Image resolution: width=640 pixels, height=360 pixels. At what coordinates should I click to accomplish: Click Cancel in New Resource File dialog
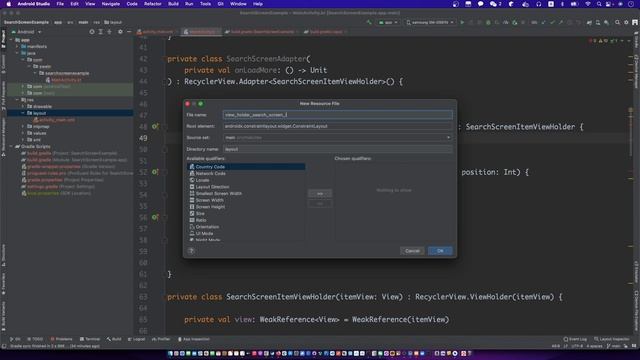pyautogui.click(x=412, y=251)
